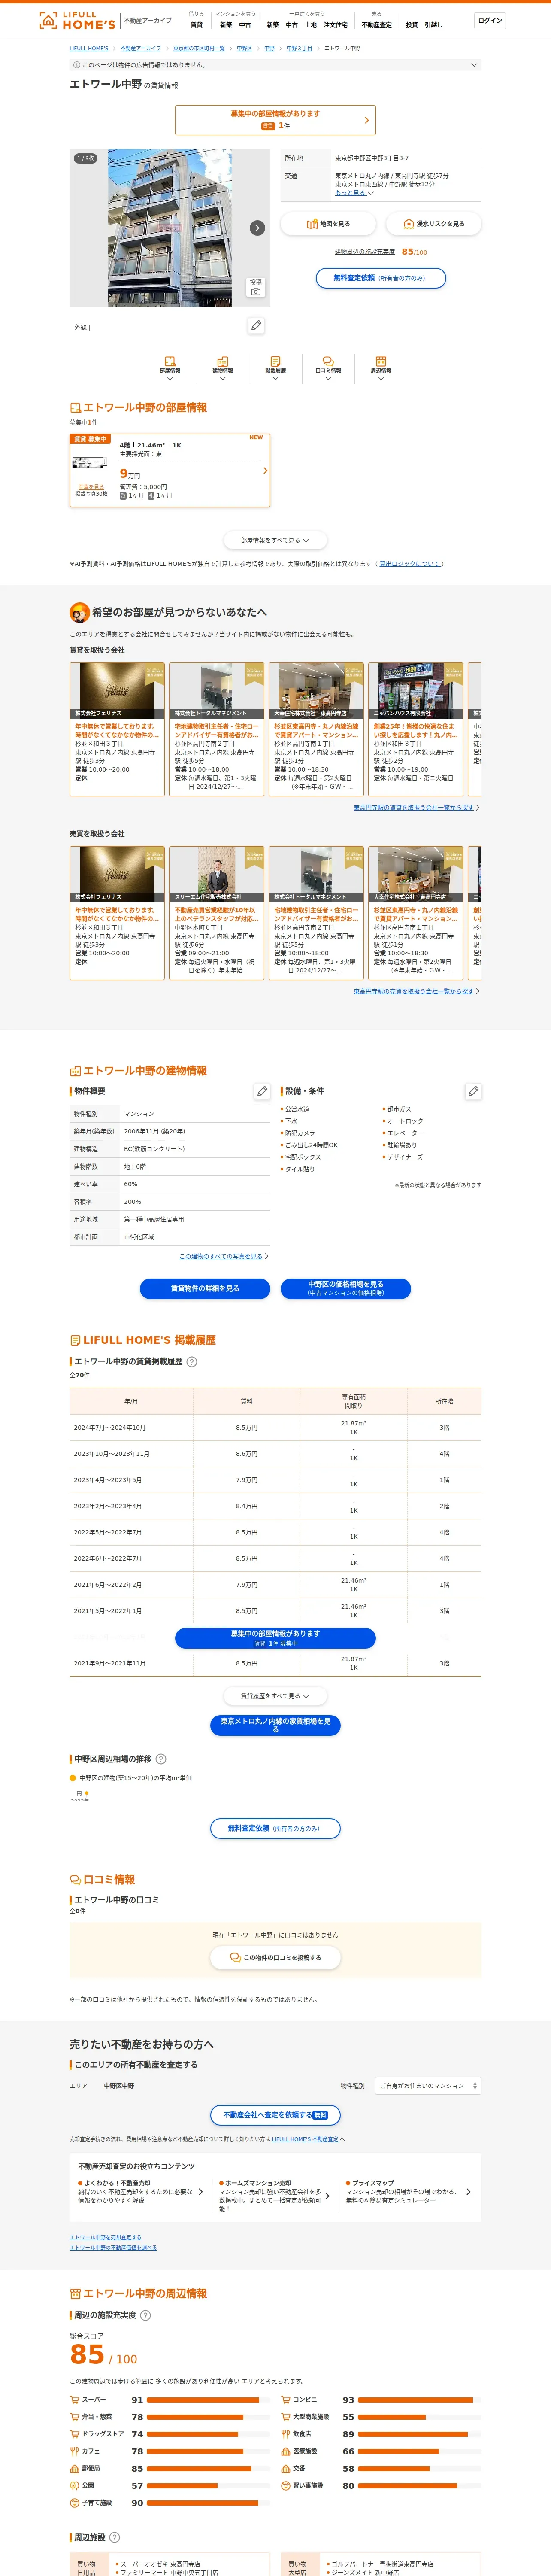Jump to 部屋情報 section icon
Screen dimensions: 551x2576
point(170,367)
